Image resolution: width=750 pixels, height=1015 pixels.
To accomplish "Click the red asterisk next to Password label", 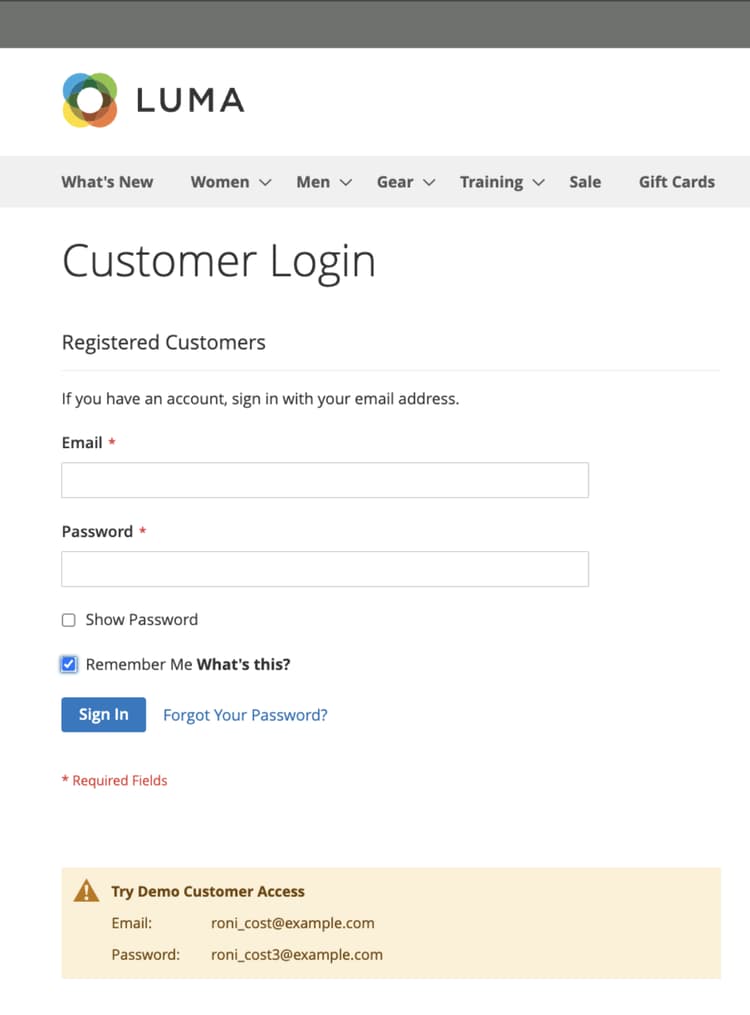I will point(141,530).
